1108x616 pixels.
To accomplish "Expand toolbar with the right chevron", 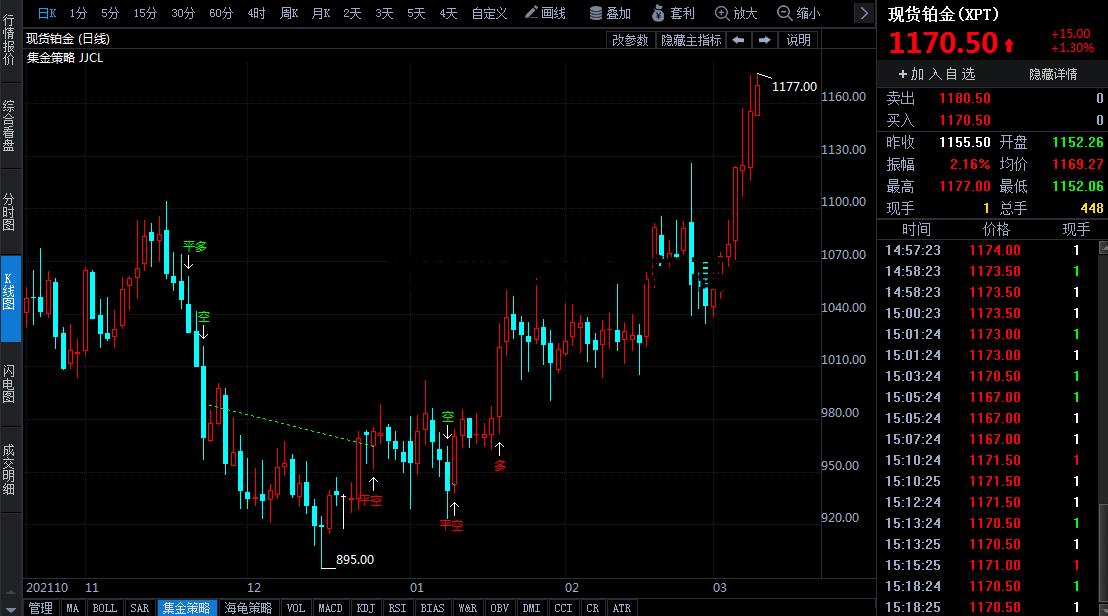I will 864,13.
